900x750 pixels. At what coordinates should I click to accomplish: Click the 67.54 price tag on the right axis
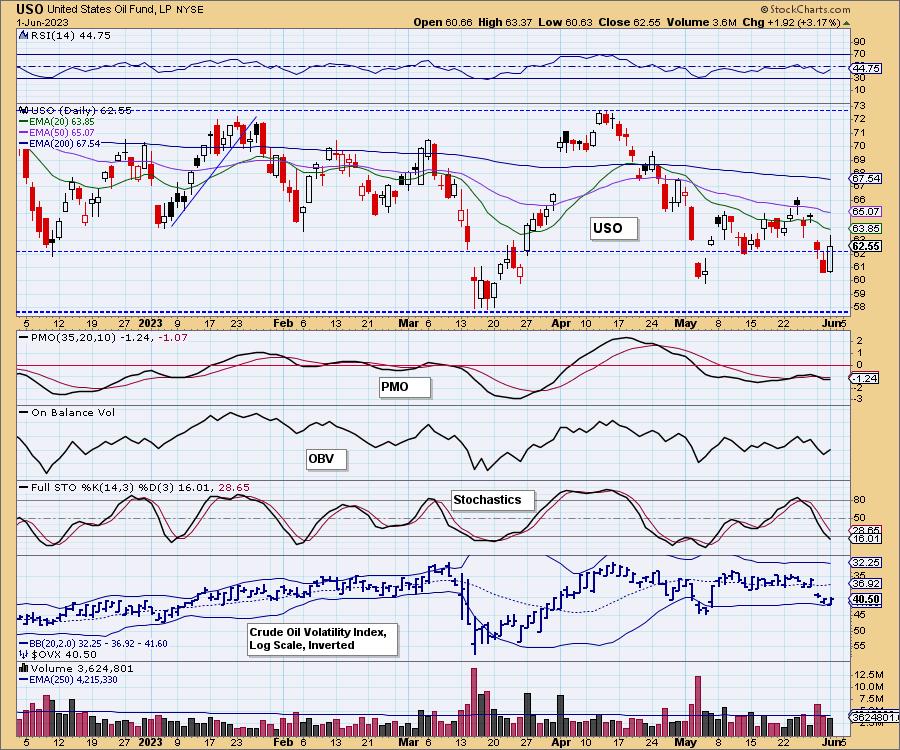867,178
